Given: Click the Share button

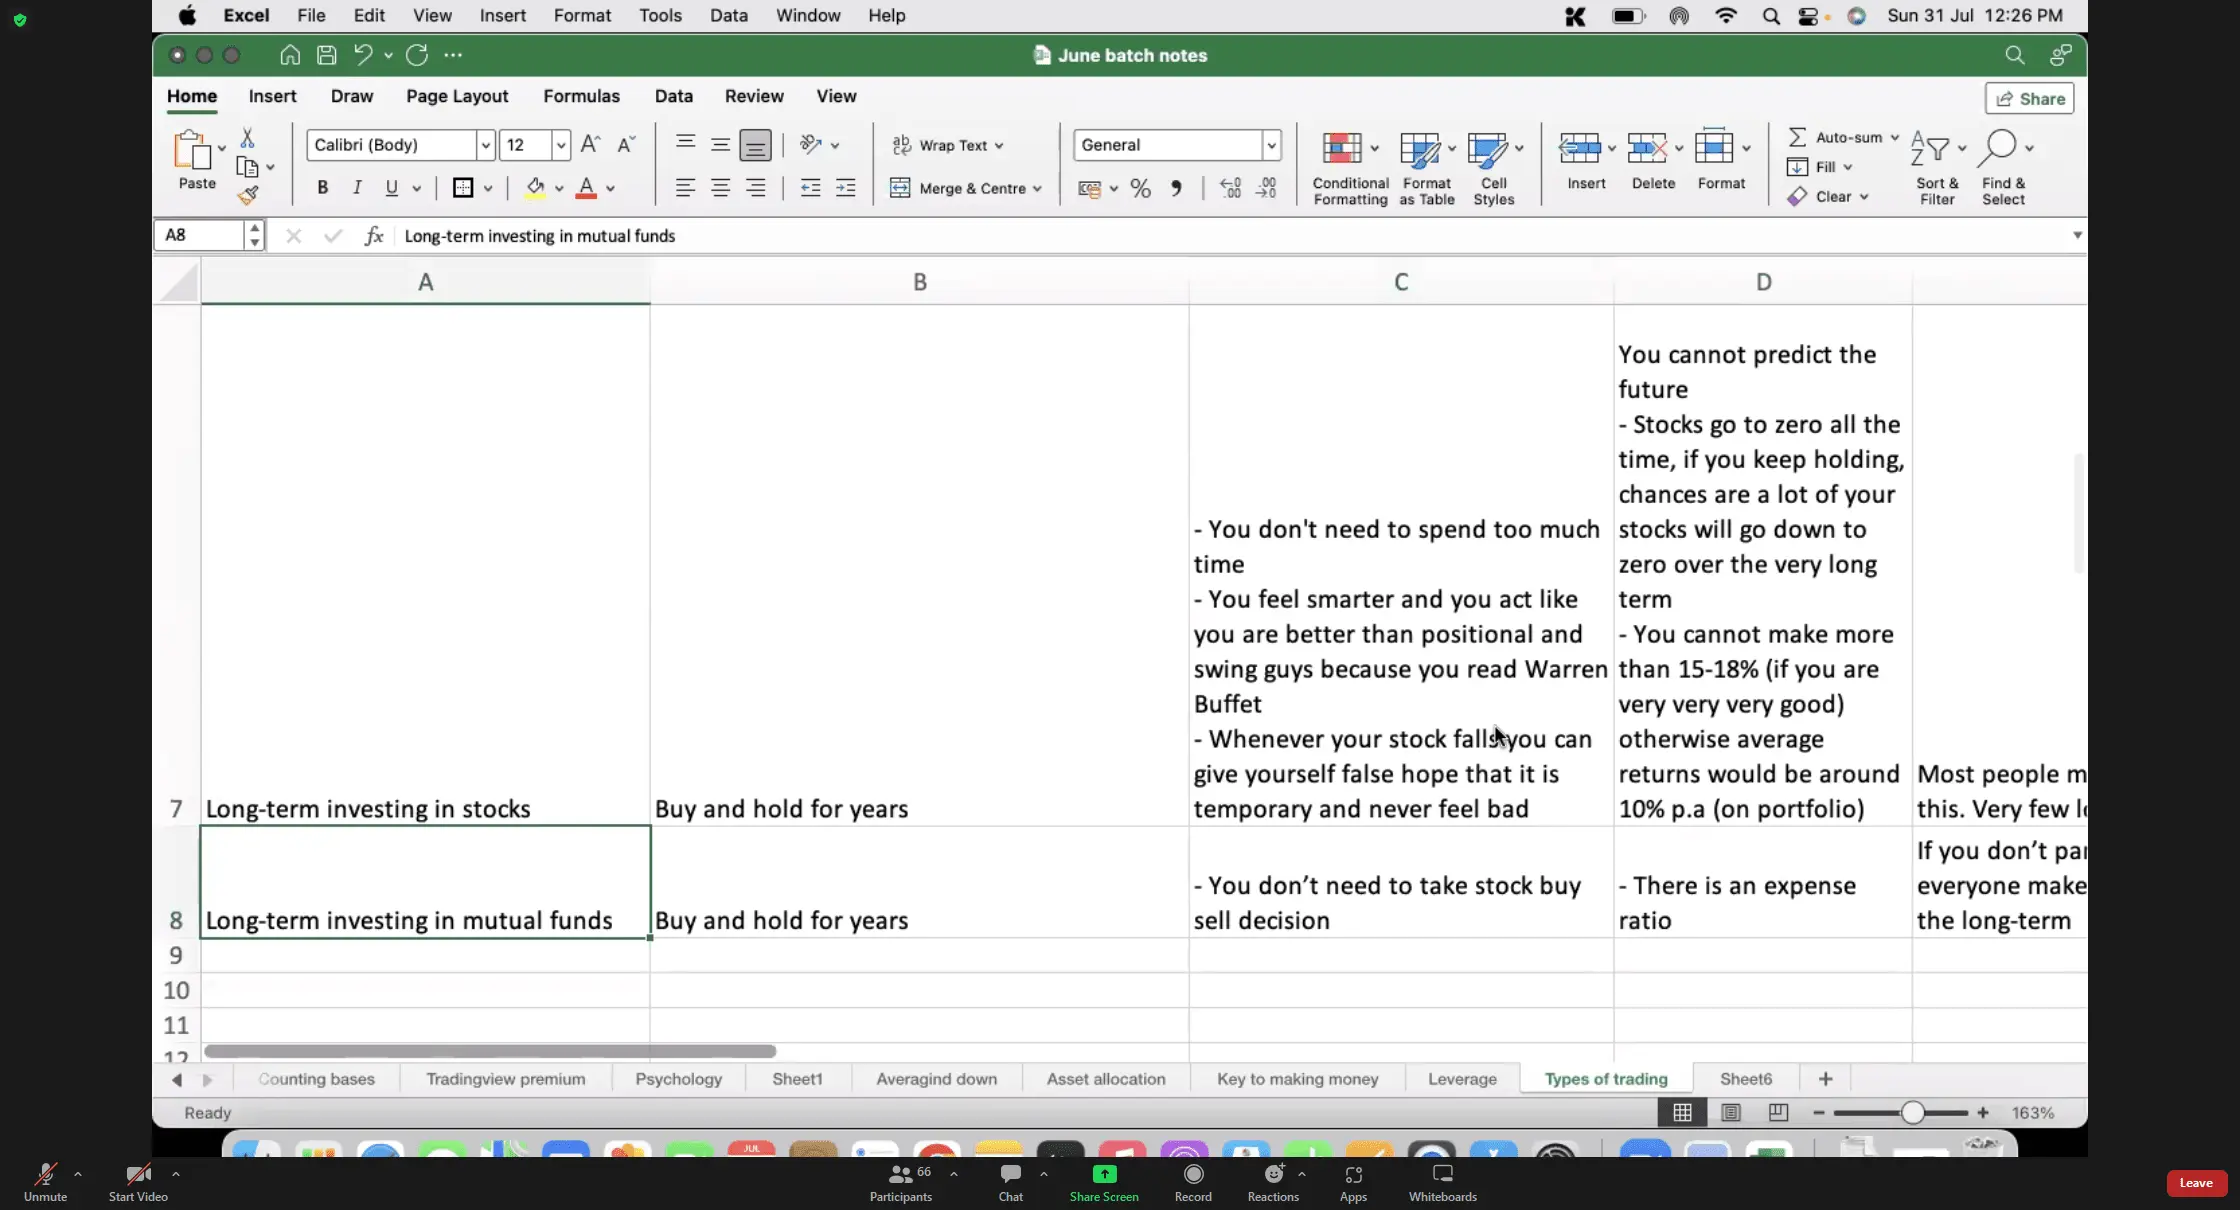Looking at the screenshot, I should [x=2030, y=98].
